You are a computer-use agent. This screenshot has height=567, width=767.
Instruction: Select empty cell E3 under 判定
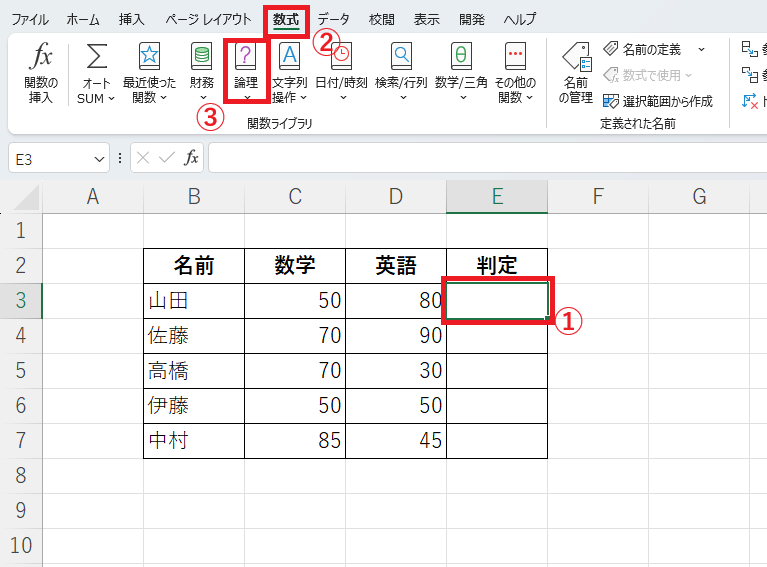(x=497, y=301)
